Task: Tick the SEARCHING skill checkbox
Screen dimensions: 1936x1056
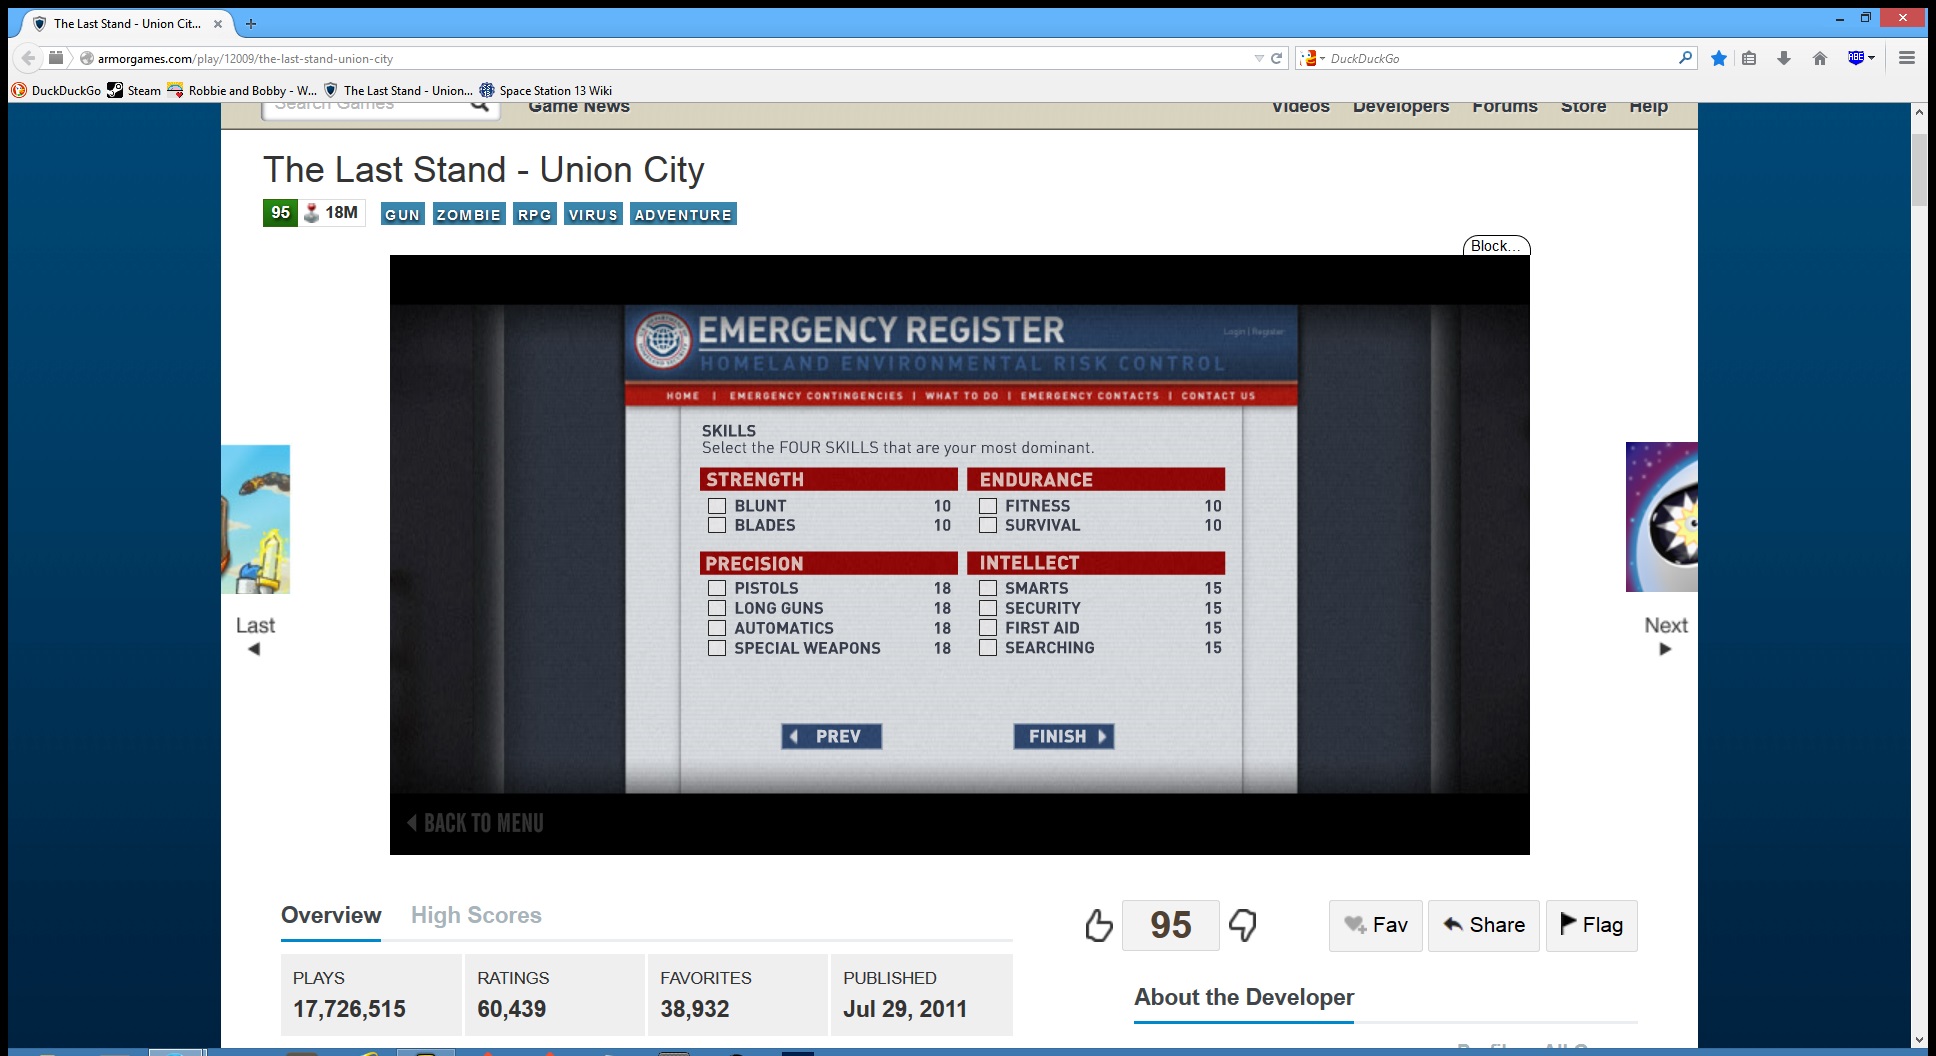Action: (988, 648)
